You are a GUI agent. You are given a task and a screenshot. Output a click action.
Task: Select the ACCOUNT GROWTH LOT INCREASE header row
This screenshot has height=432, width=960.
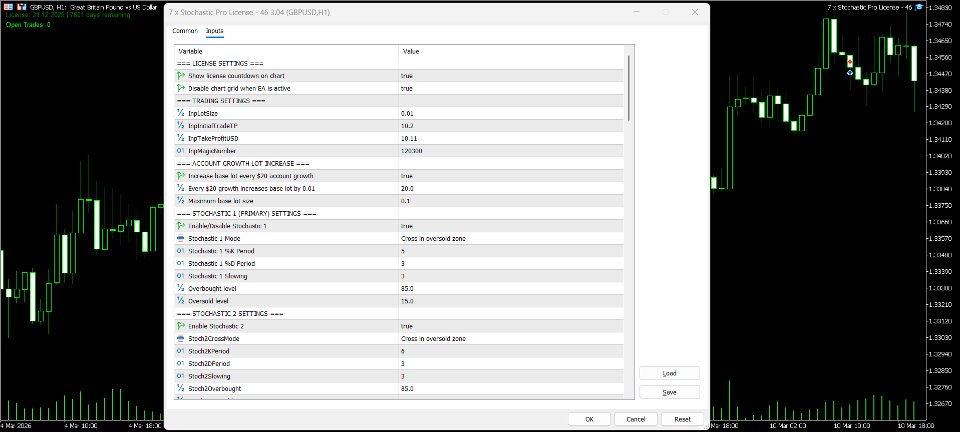pos(399,163)
